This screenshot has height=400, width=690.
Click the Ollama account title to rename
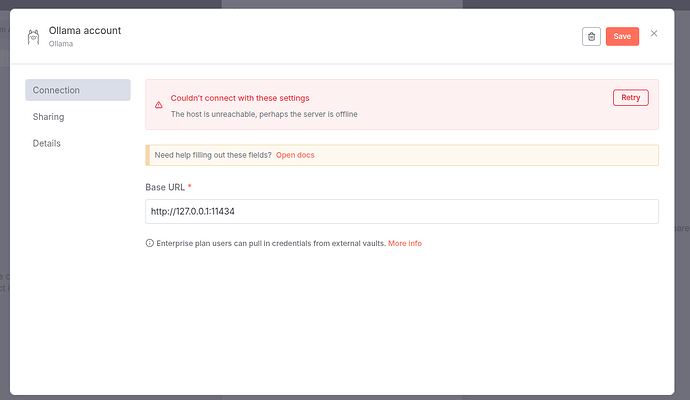85,30
